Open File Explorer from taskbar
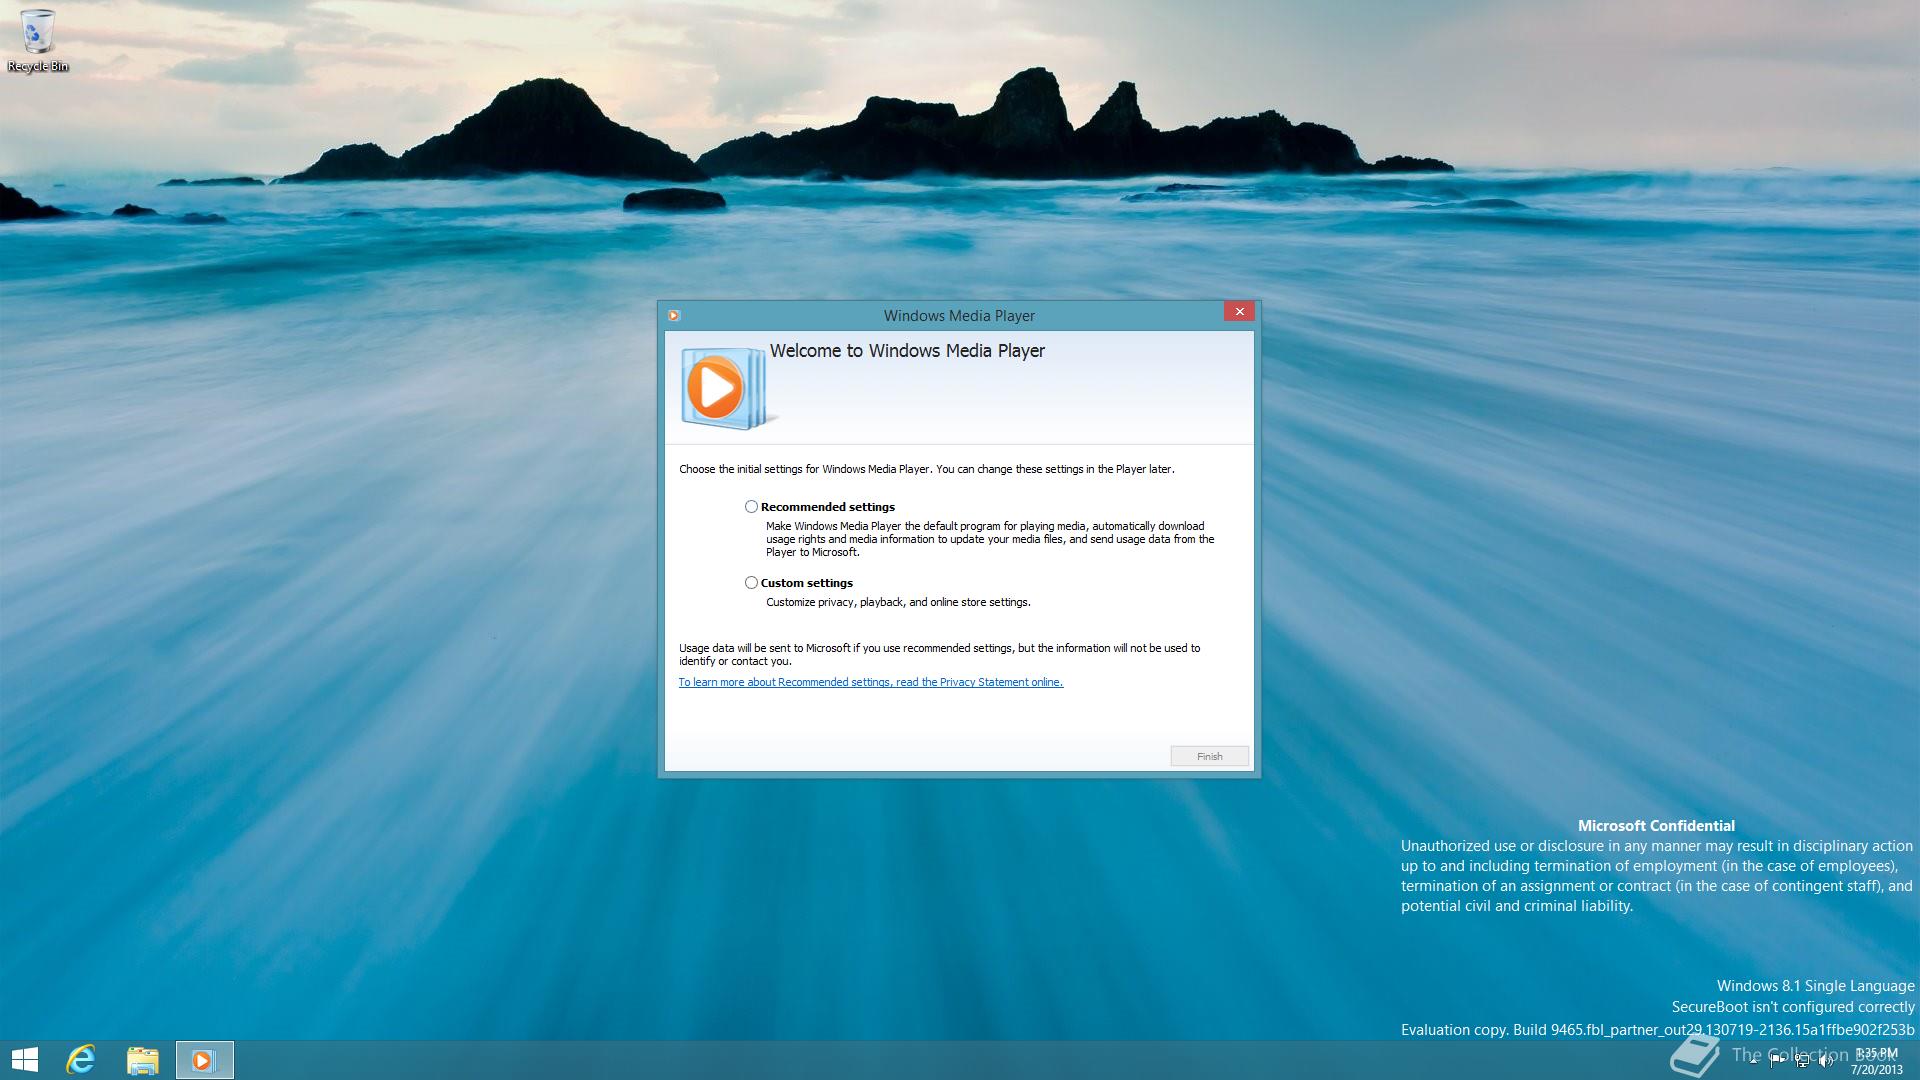1920x1080 pixels. coord(143,1060)
